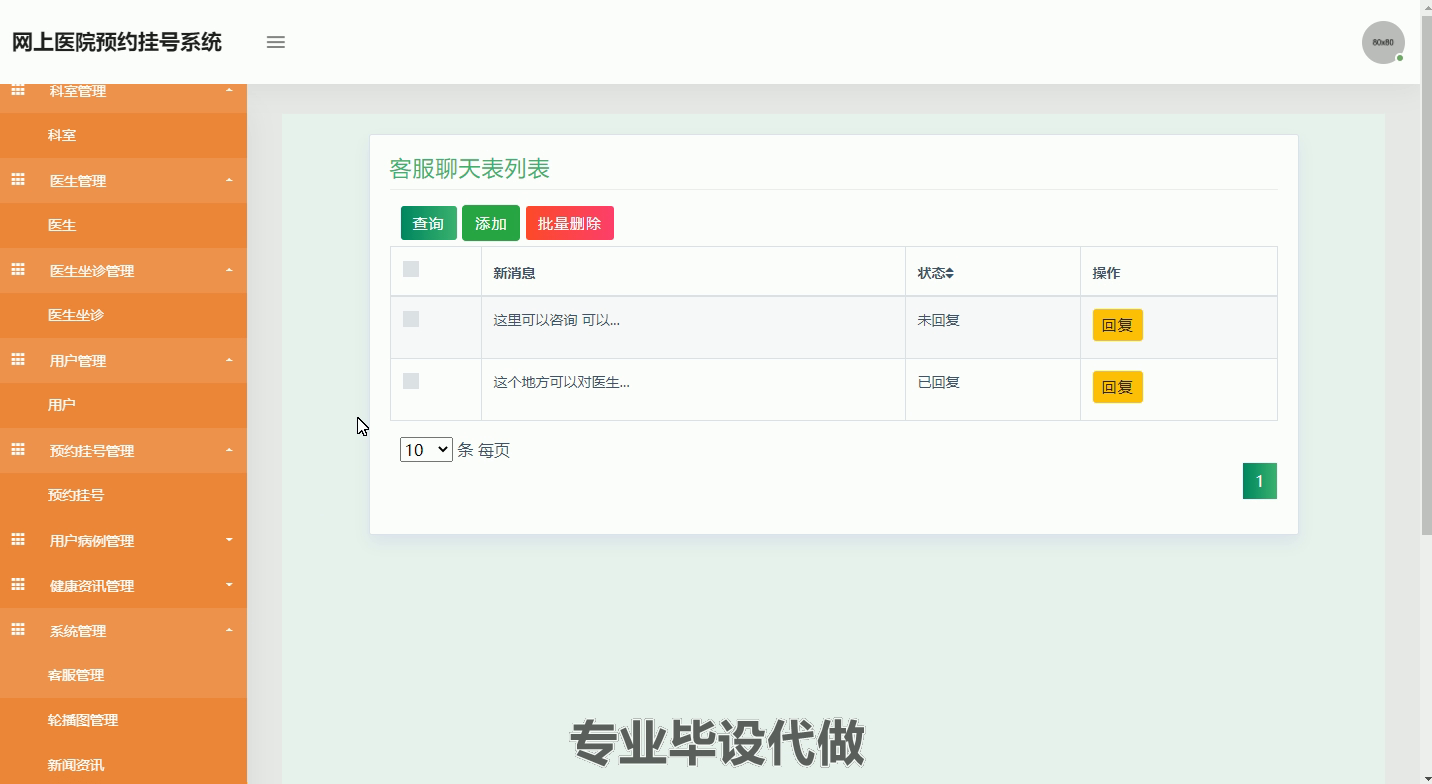The image size is (1432, 784).
Task: Collapse the 预约挂号管理 menu arrow
Action: pyautogui.click(x=229, y=450)
